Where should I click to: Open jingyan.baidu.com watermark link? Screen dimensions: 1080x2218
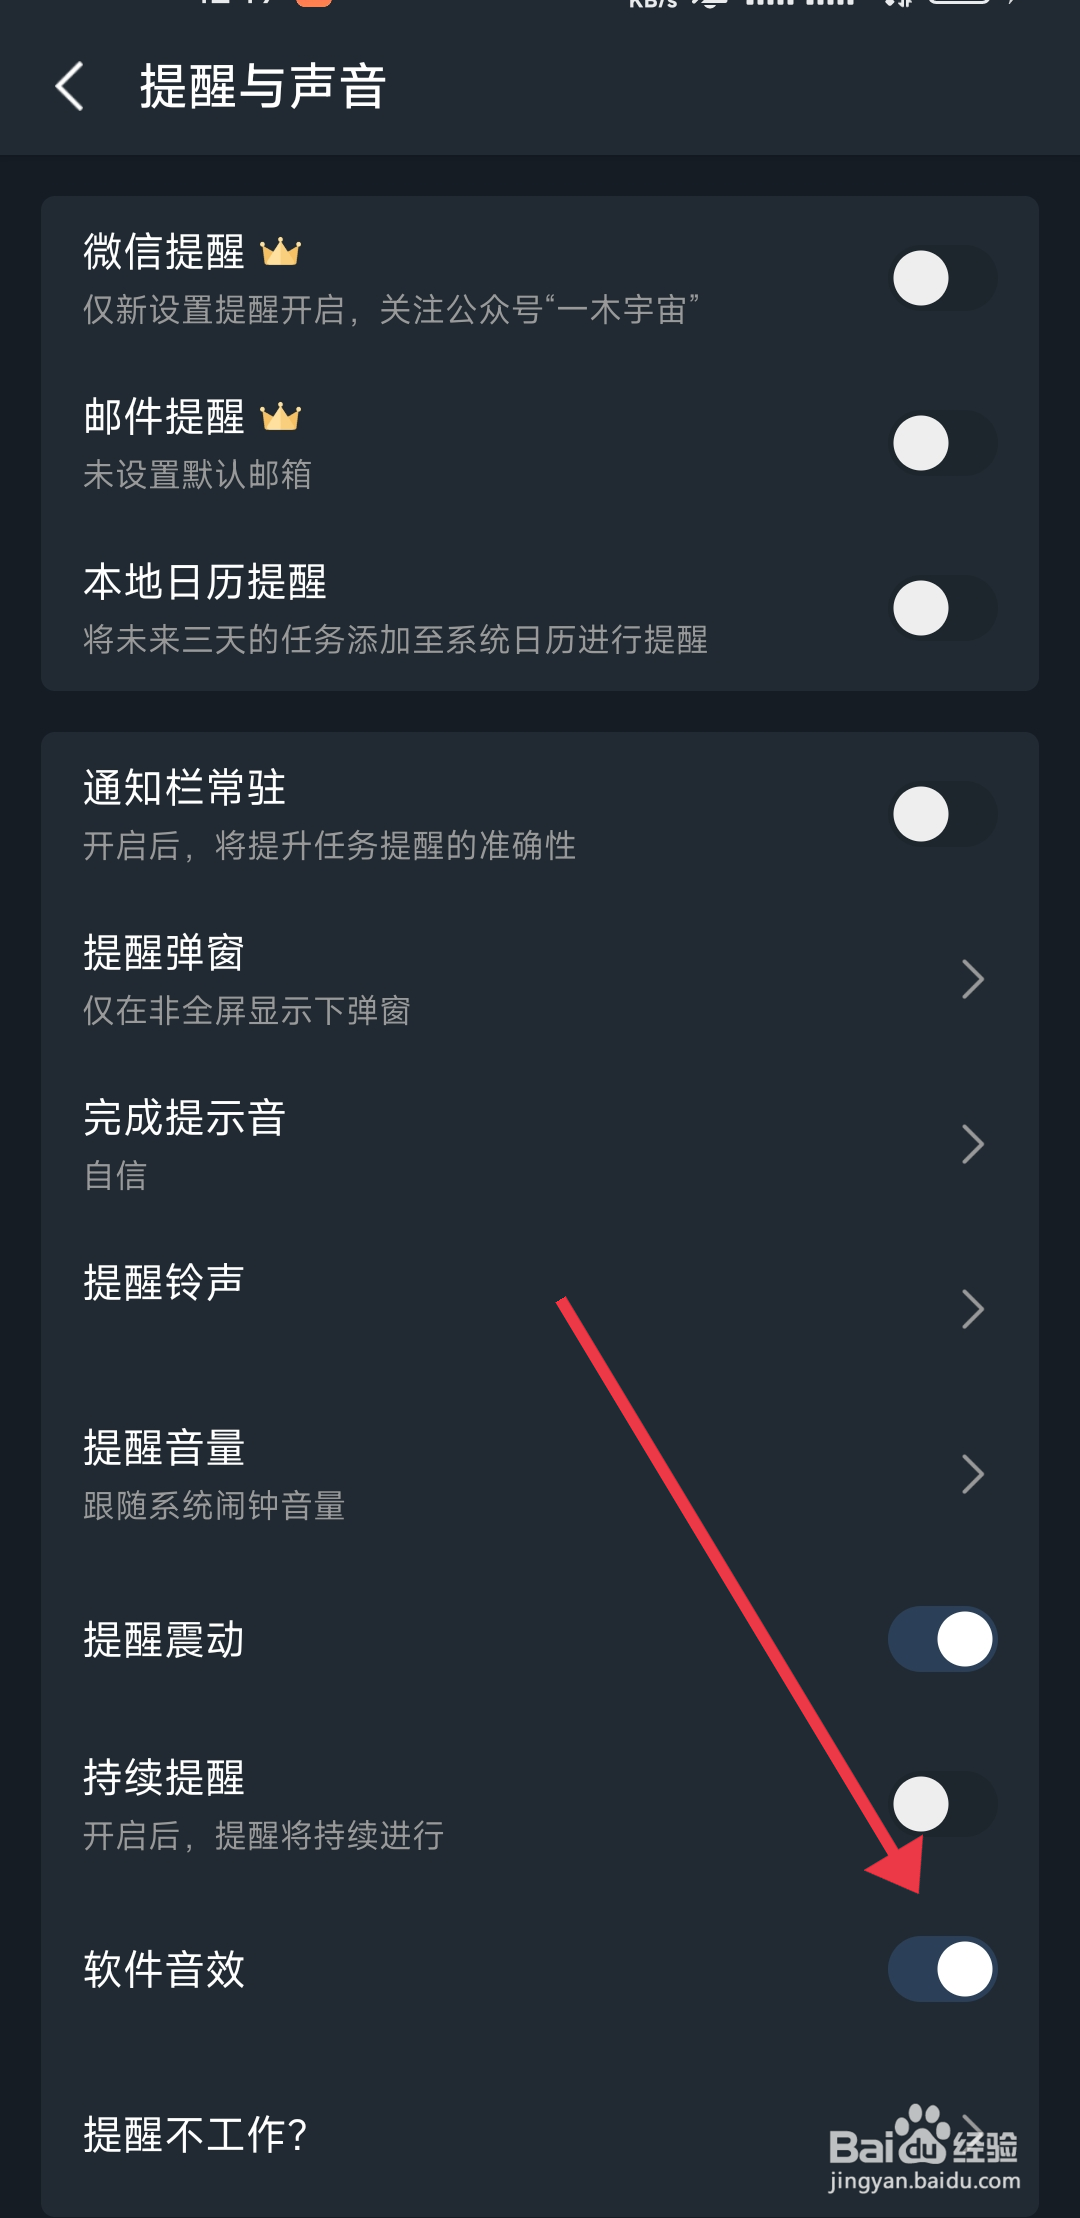924,2181
